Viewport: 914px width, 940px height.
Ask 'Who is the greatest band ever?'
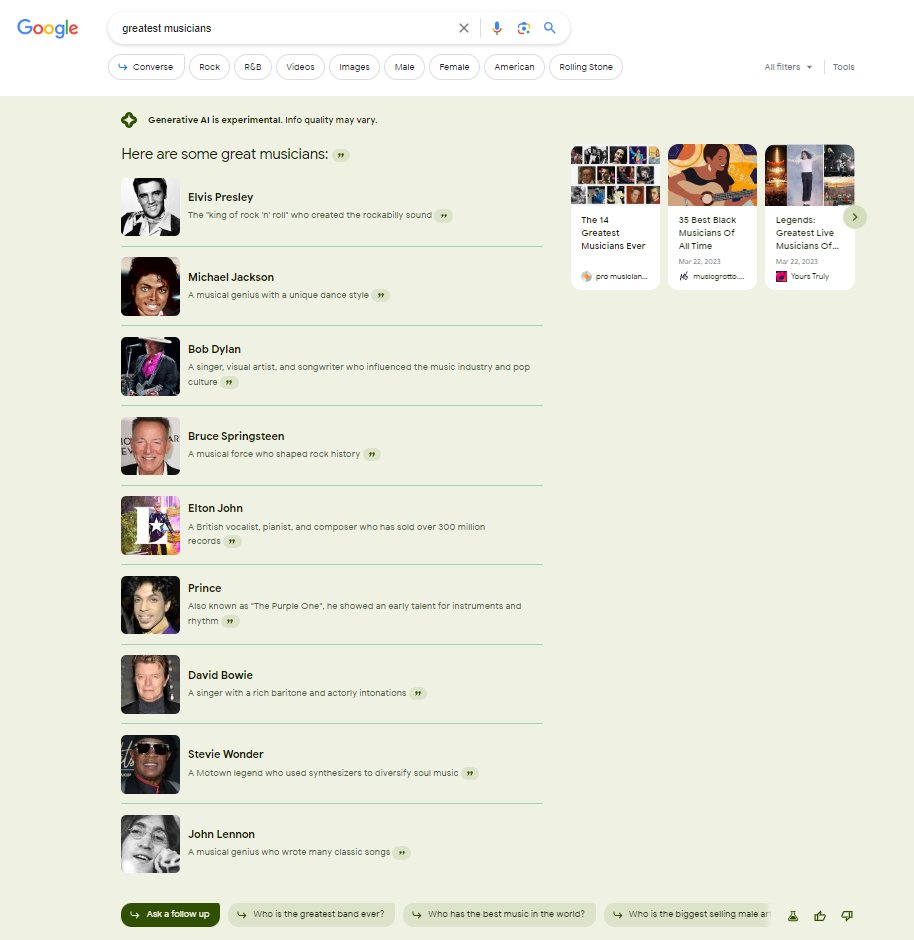click(311, 915)
